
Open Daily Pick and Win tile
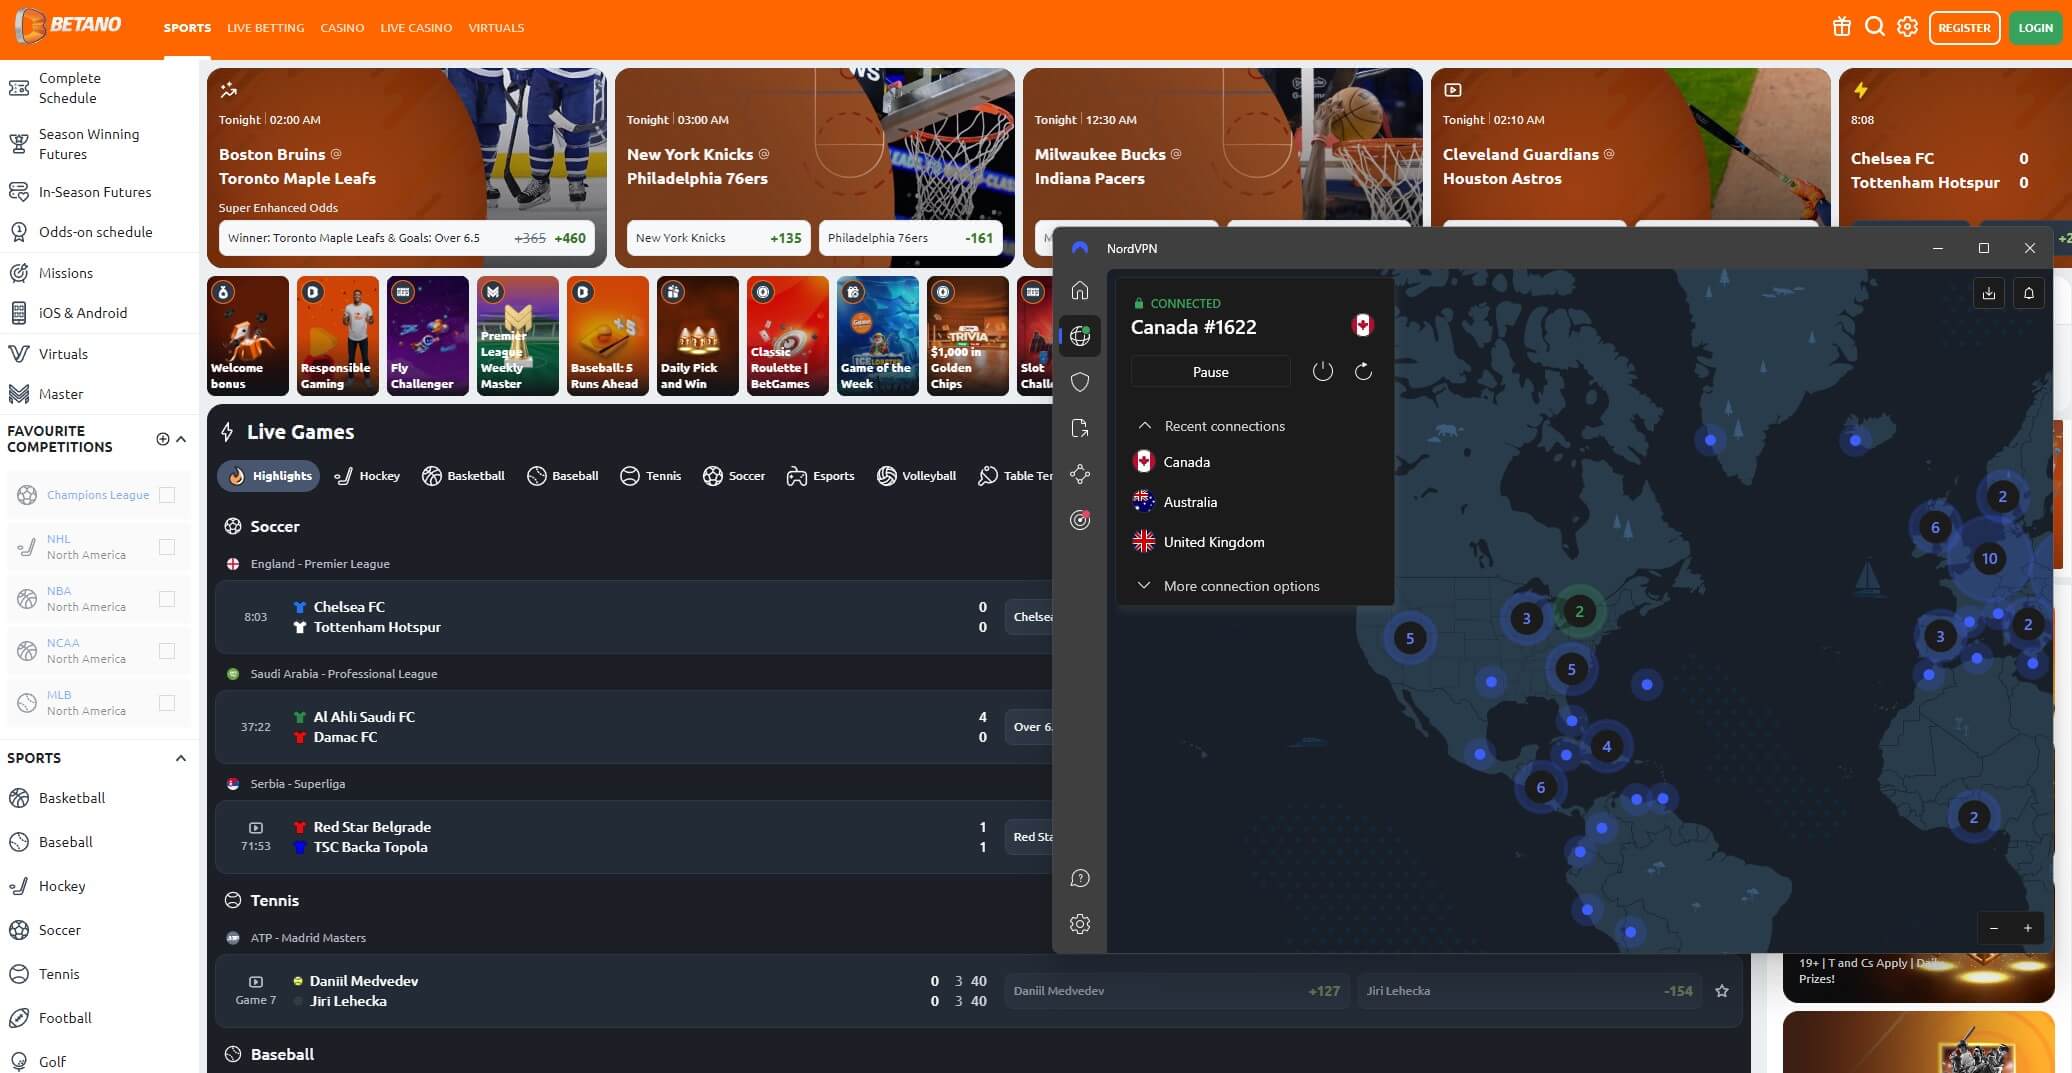point(698,336)
